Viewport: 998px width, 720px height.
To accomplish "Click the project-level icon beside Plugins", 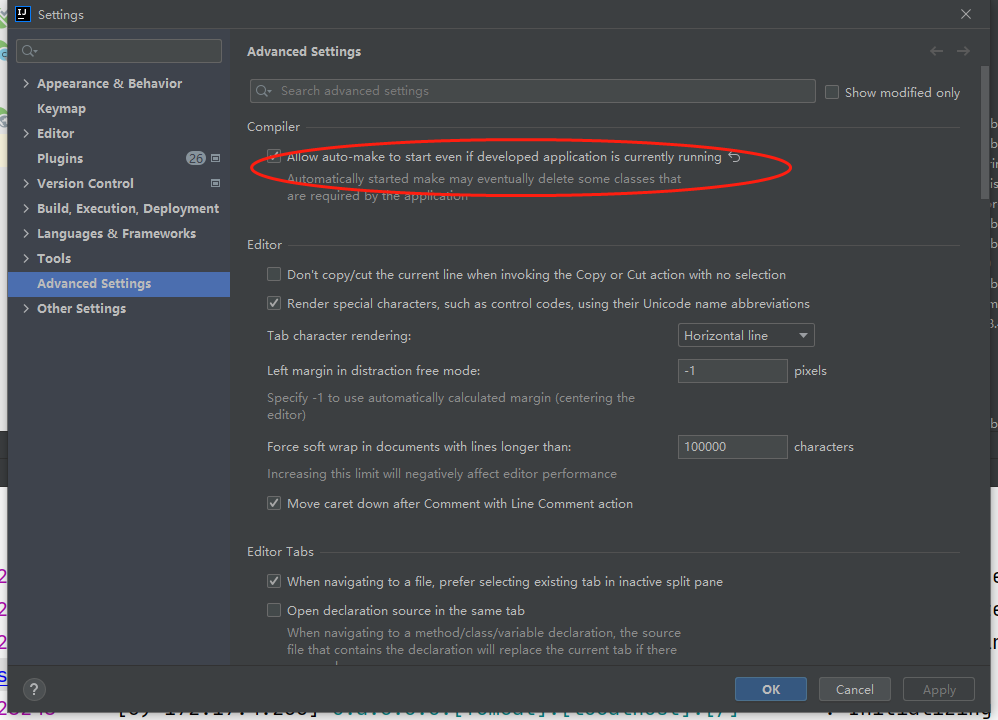I will (216, 159).
